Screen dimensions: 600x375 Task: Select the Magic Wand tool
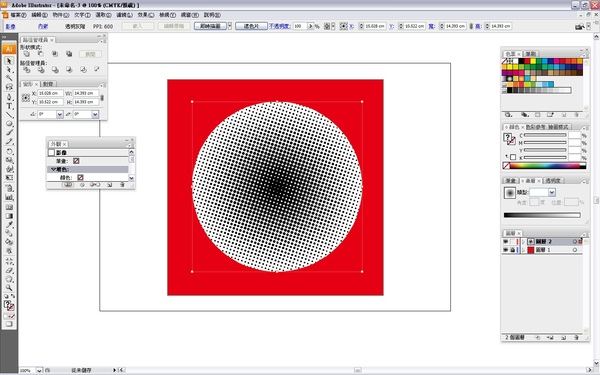point(9,78)
